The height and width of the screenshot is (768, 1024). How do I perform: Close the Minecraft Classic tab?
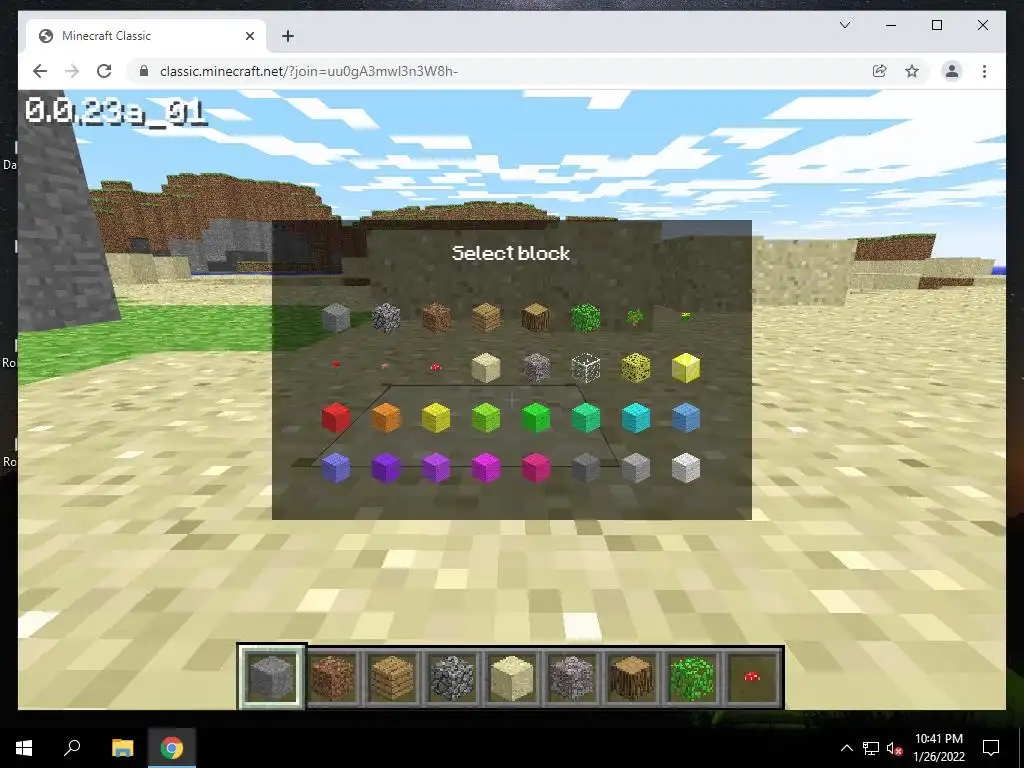pyautogui.click(x=249, y=36)
